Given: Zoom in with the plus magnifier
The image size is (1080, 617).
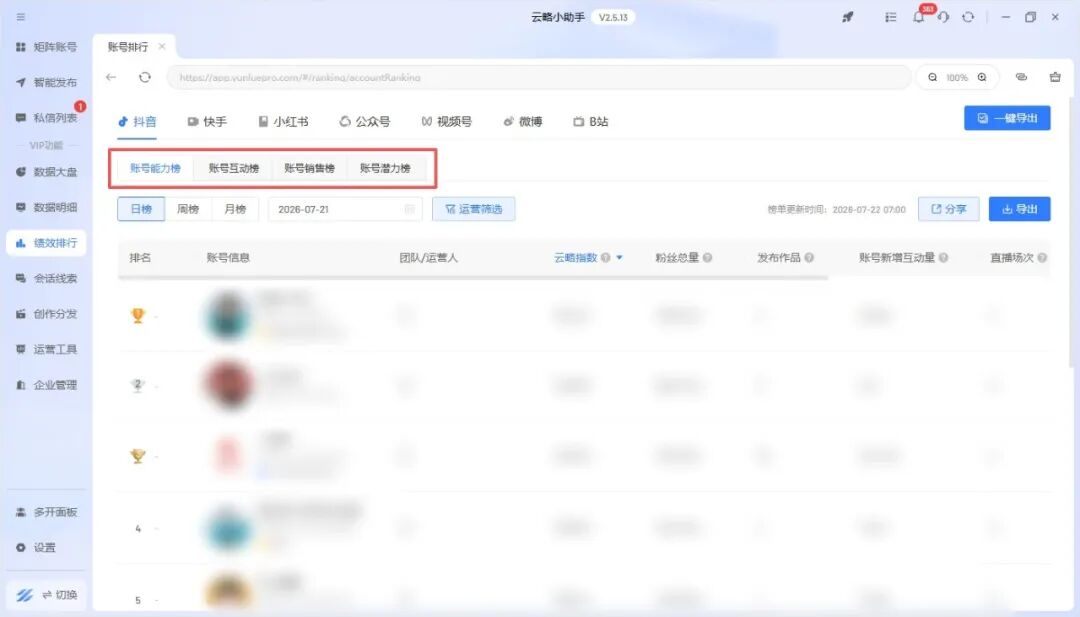Looking at the screenshot, I should coord(982,77).
